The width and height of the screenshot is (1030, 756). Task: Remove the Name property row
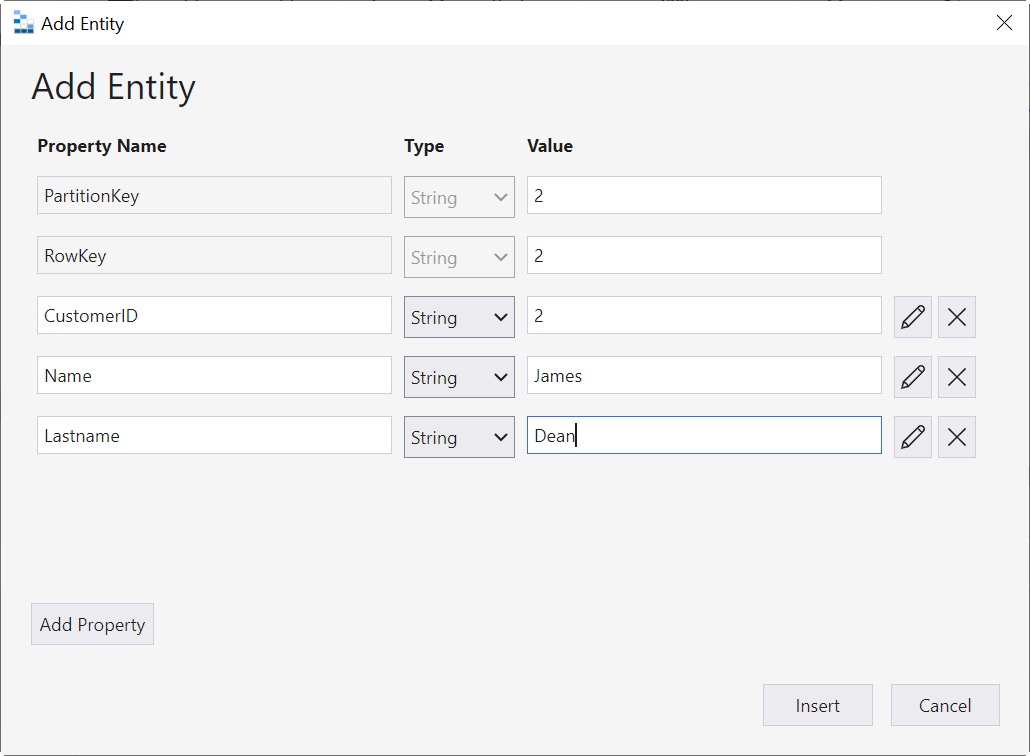tap(957, 377)
